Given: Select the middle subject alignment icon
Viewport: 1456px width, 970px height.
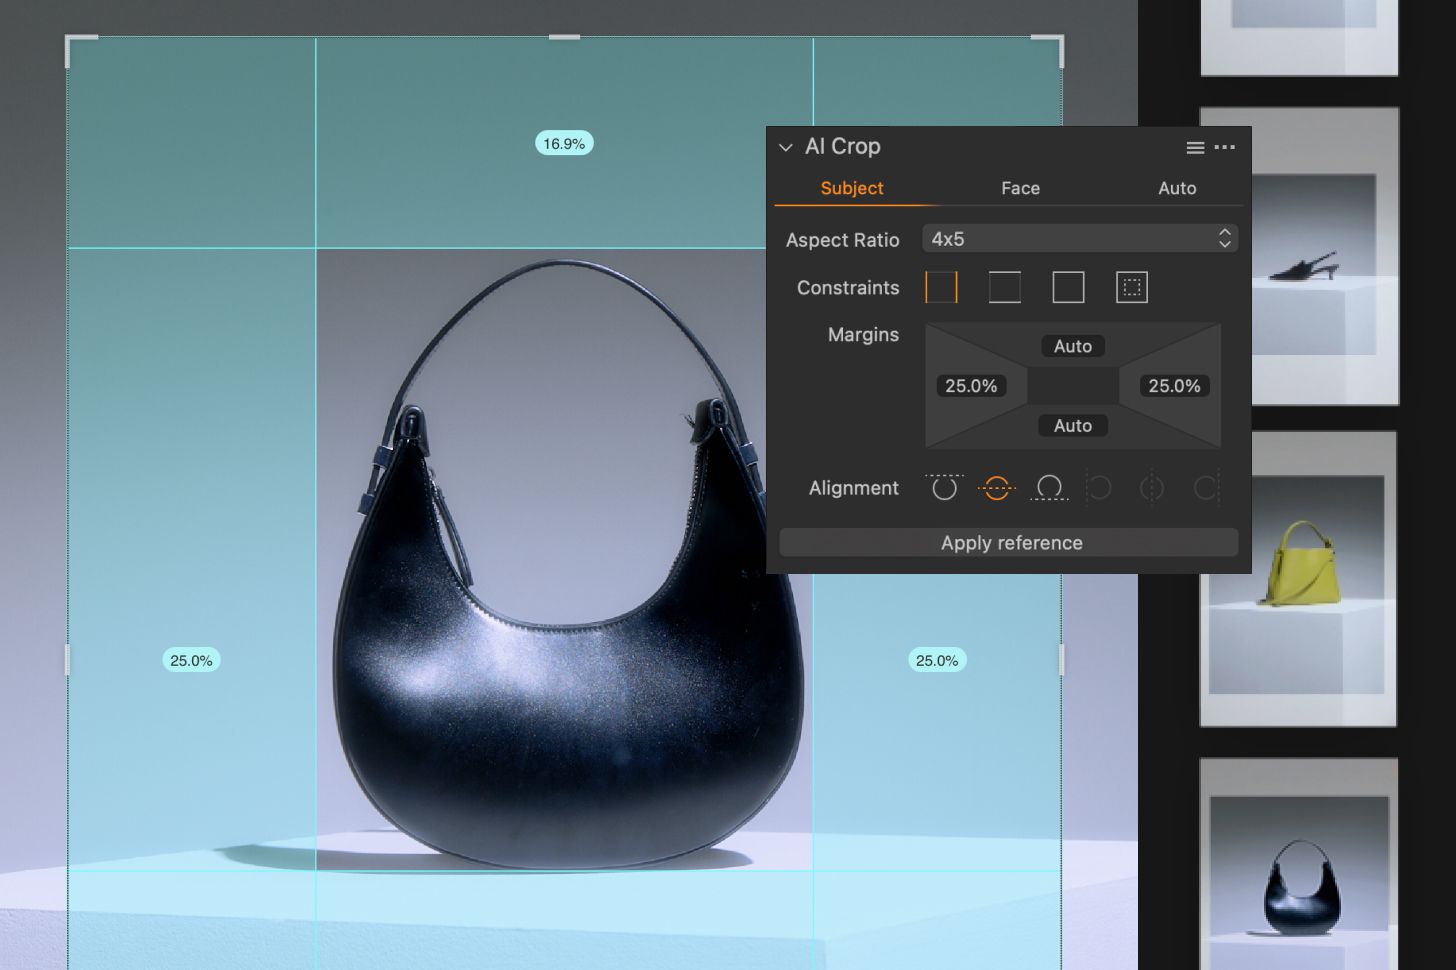Looking at the screenshot, I should coord(997,488).
